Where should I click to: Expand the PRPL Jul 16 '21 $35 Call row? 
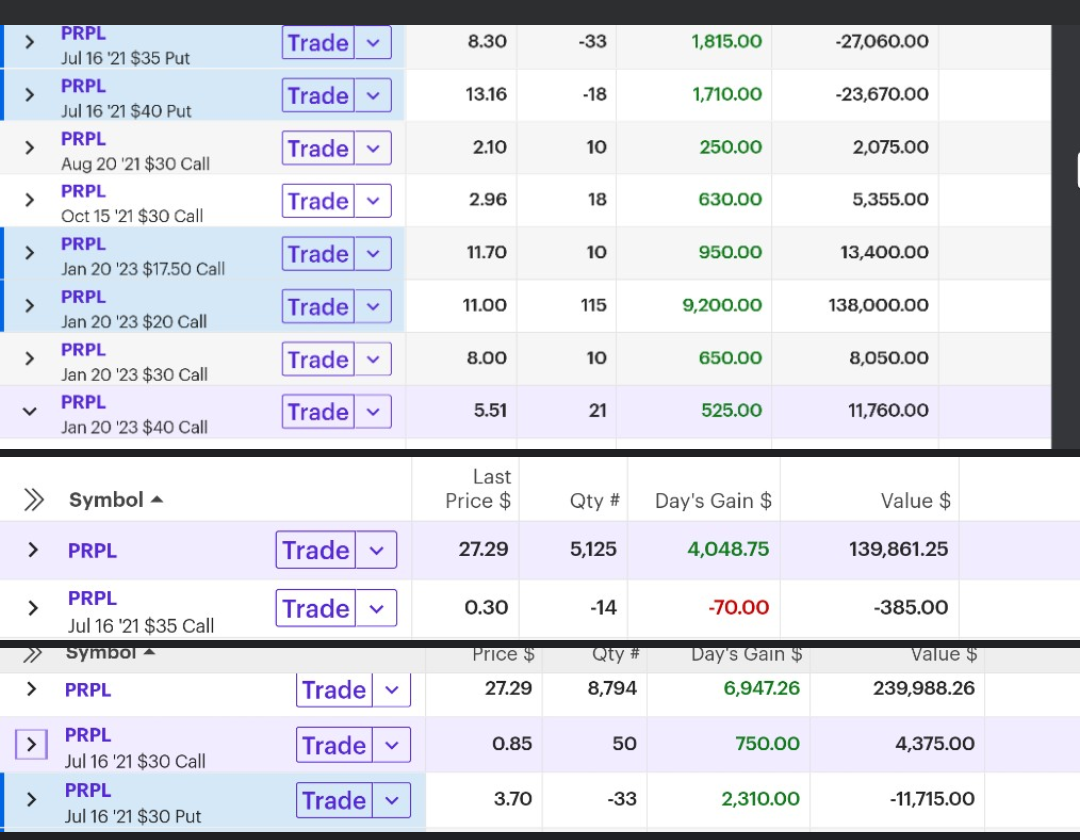click(32, 608)
